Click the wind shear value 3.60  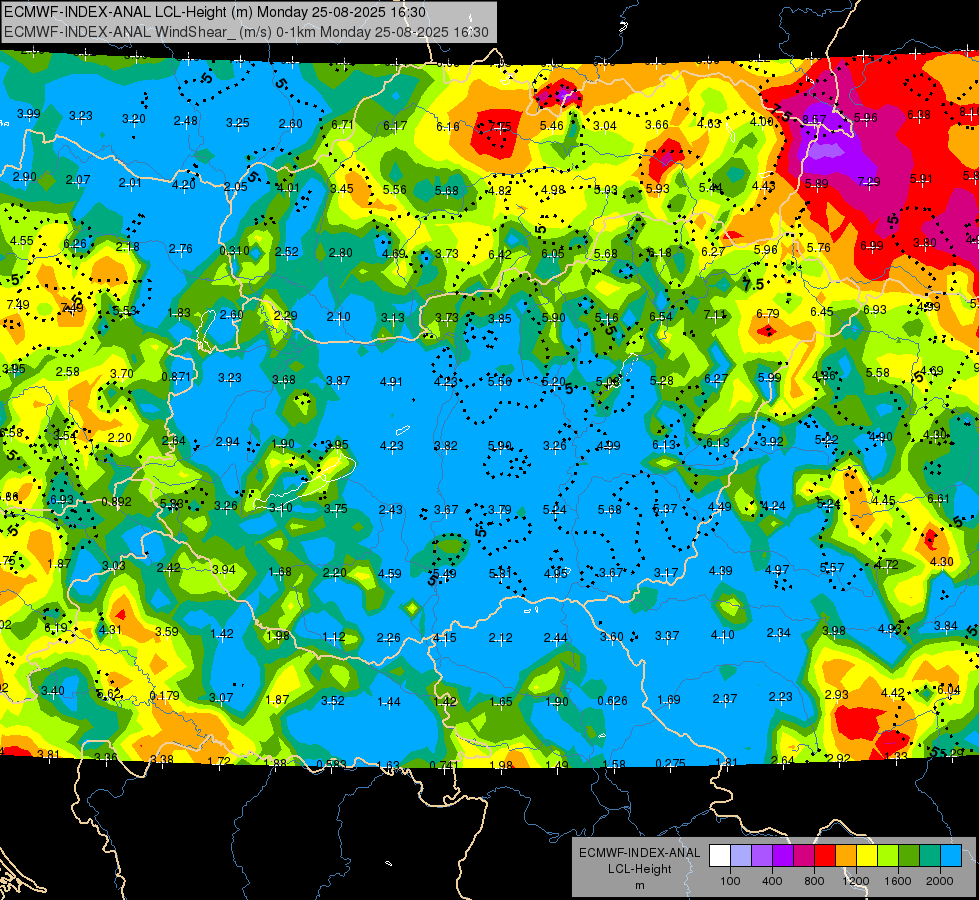pyautogui.click(x=611, y=636)
